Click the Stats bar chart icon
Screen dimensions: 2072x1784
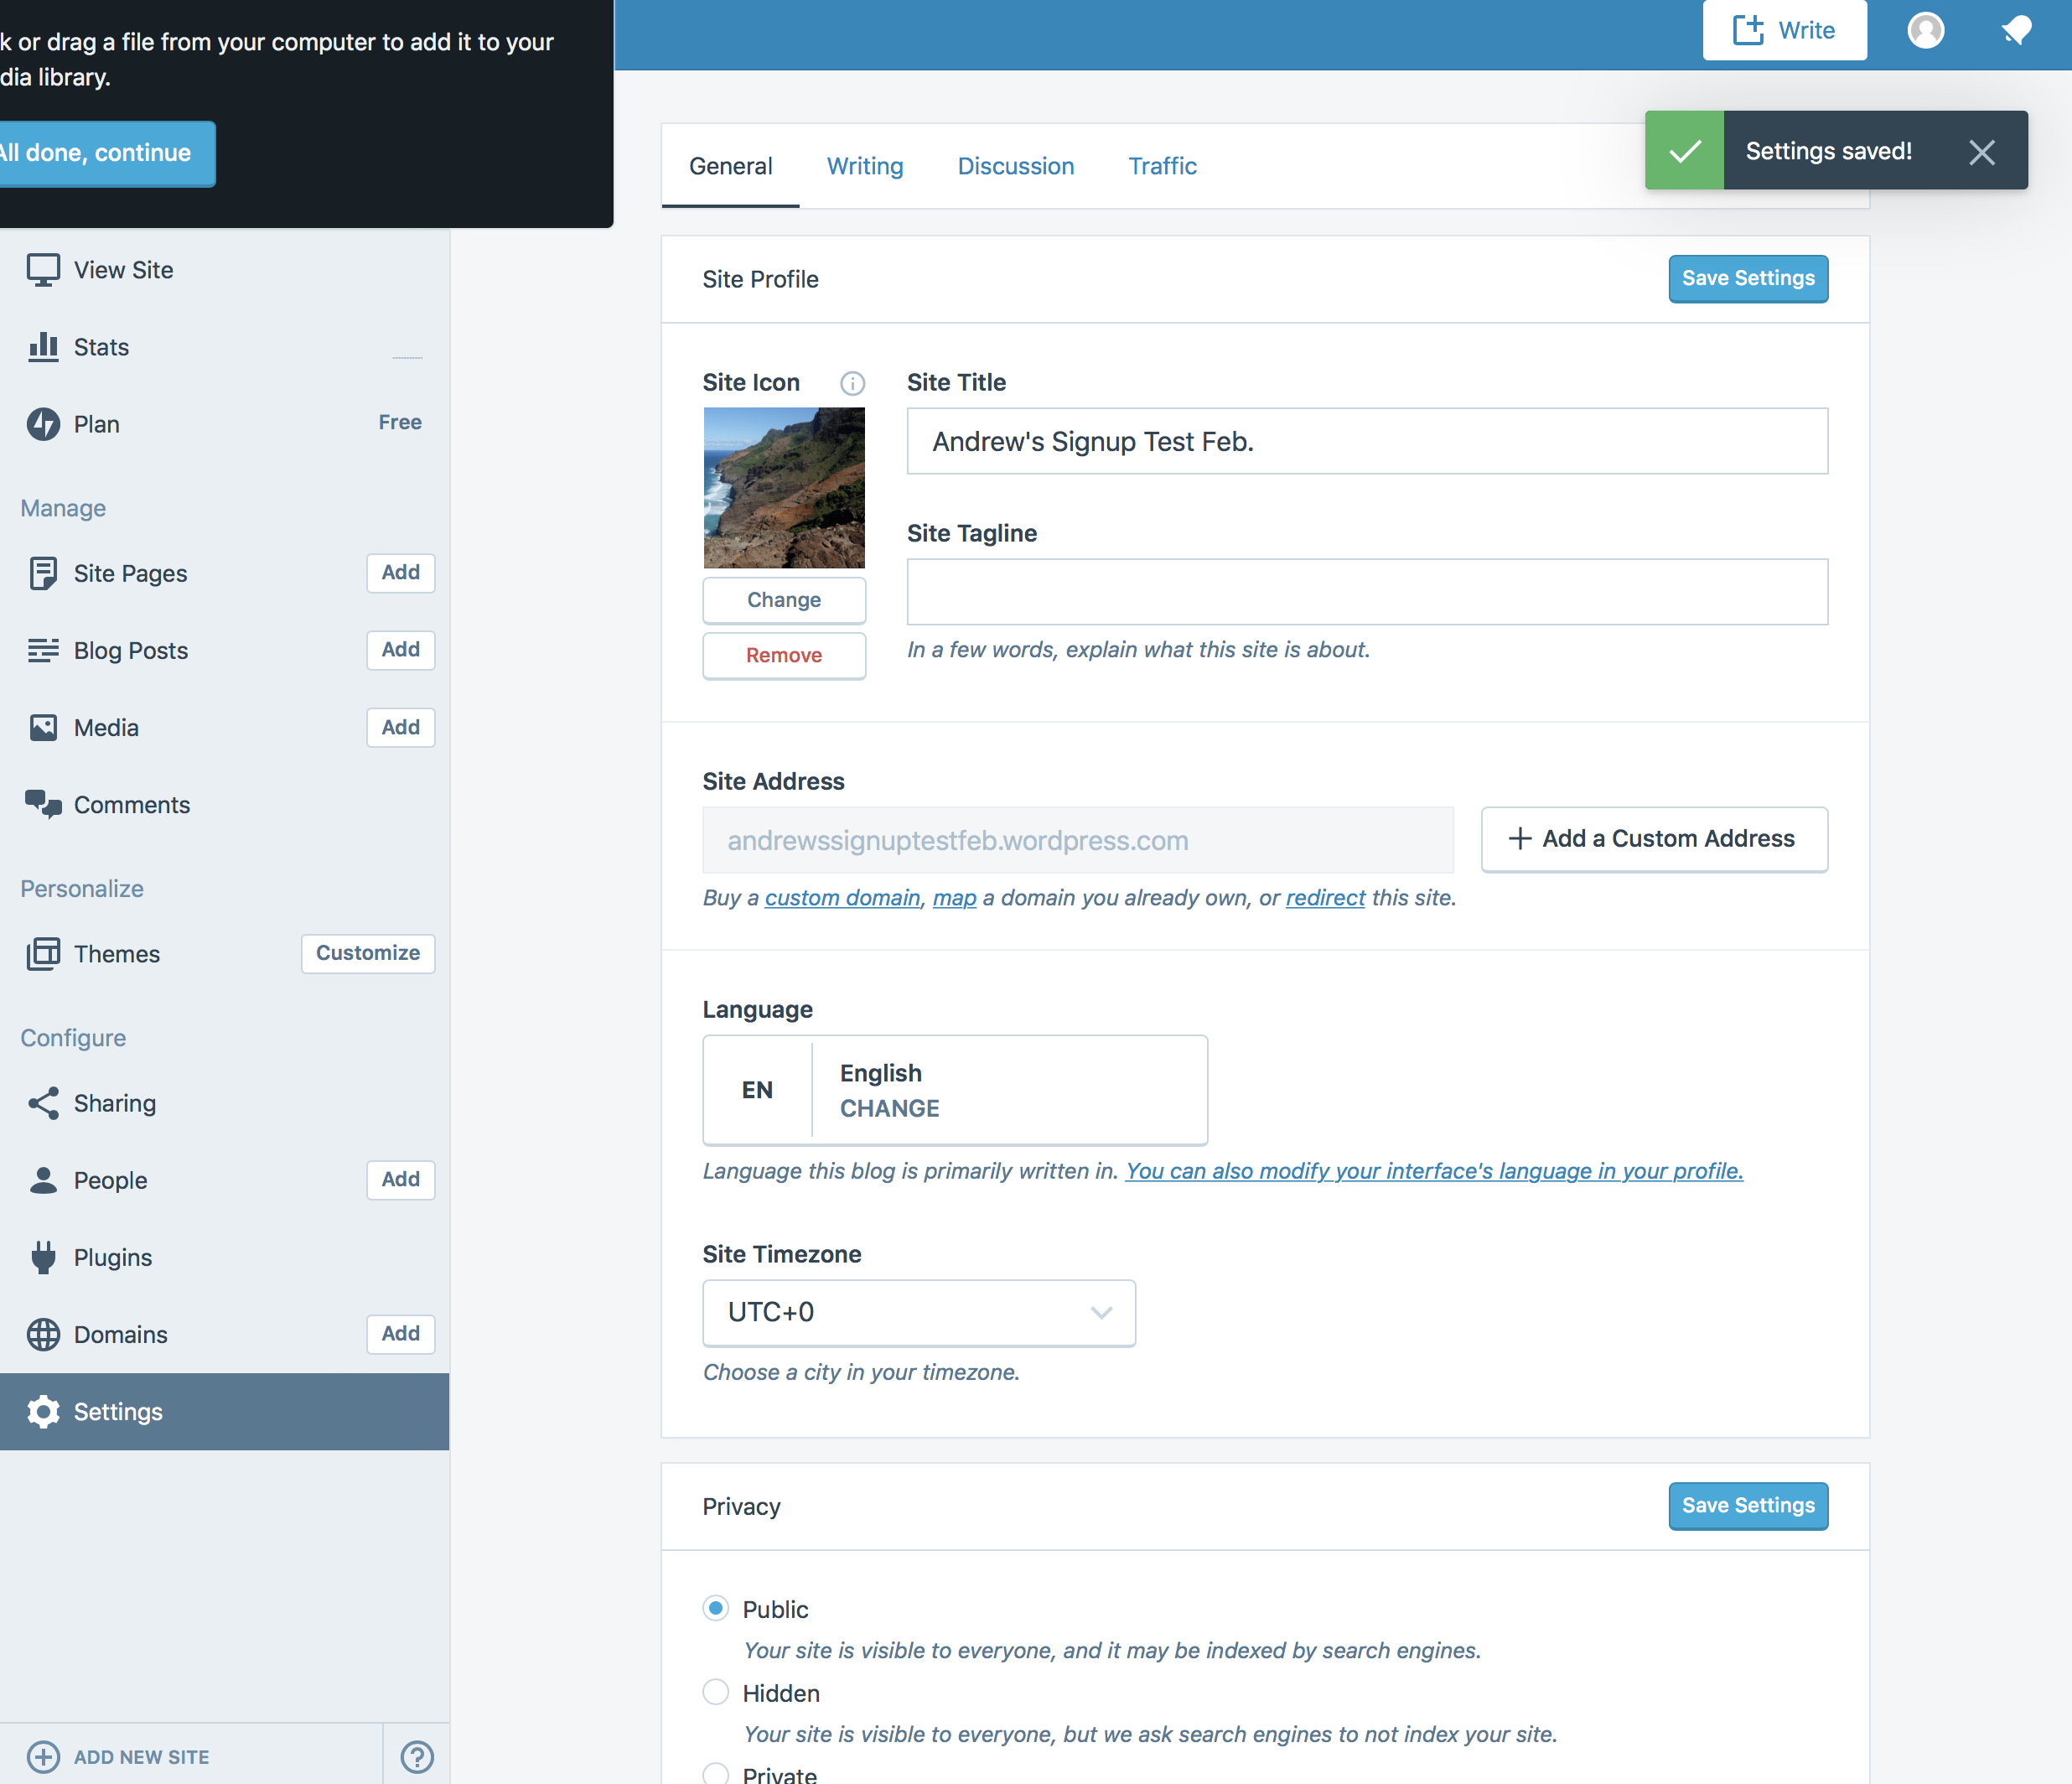pos(43,347)
